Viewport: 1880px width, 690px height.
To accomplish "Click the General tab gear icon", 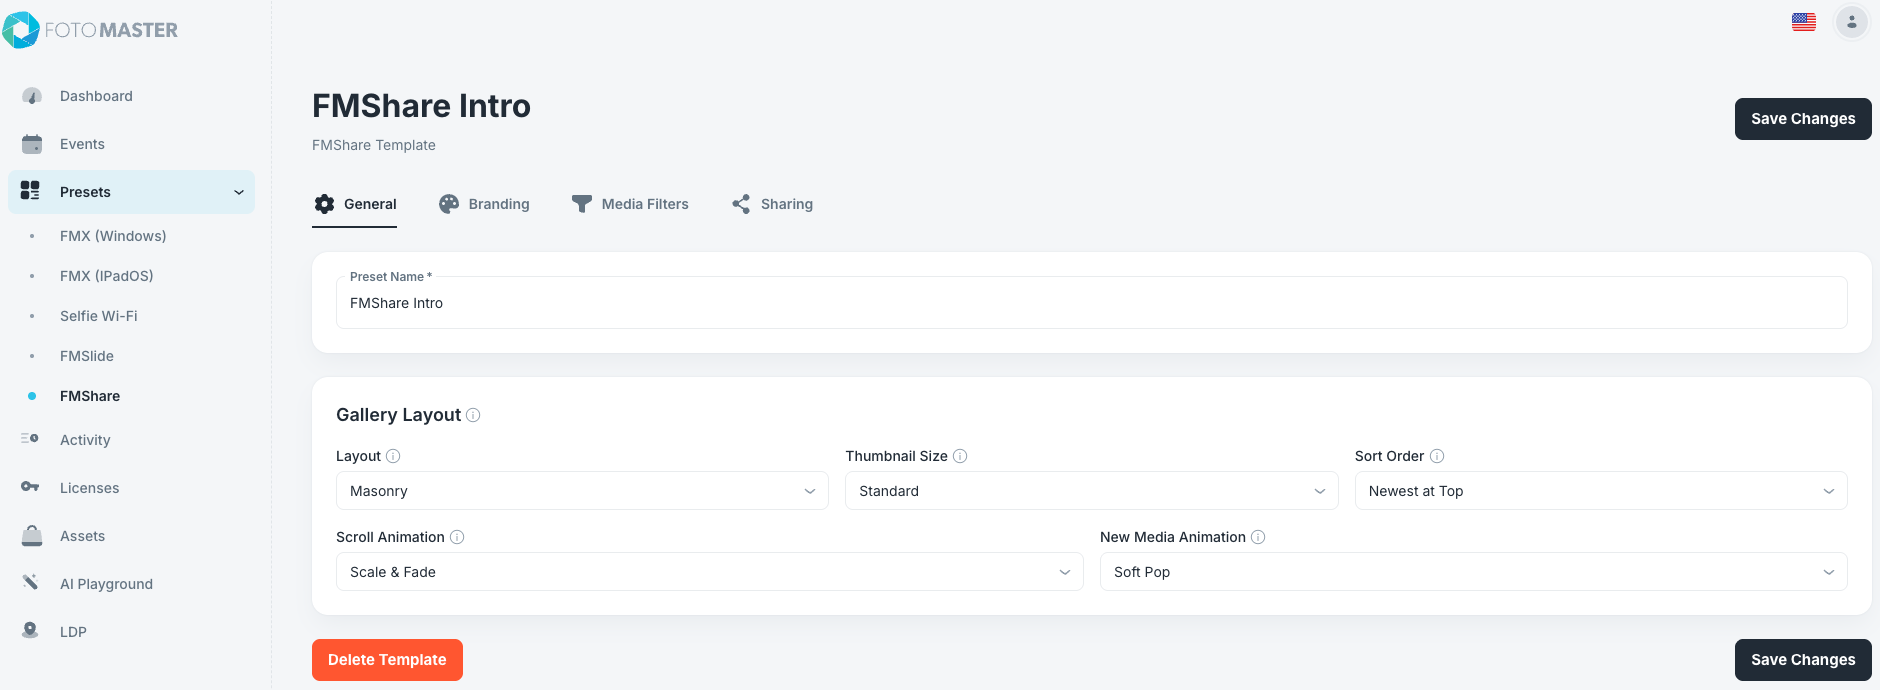I will [x=324, y=204].
